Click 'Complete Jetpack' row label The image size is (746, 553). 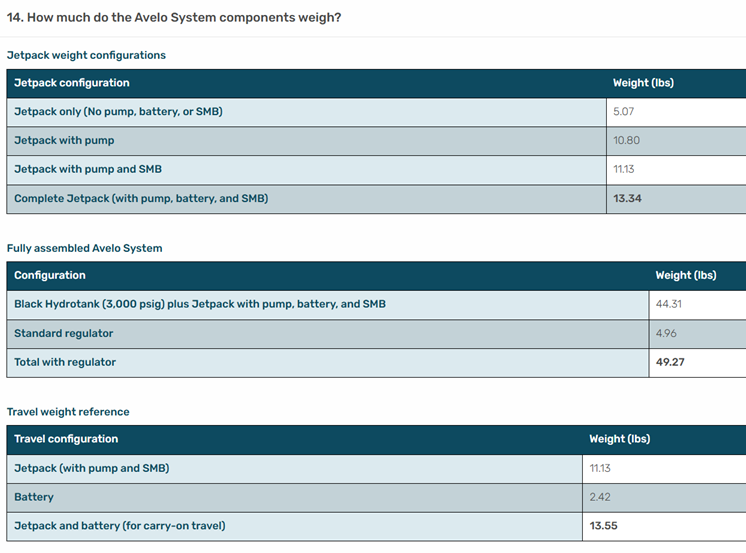click(x=141, y=199)
